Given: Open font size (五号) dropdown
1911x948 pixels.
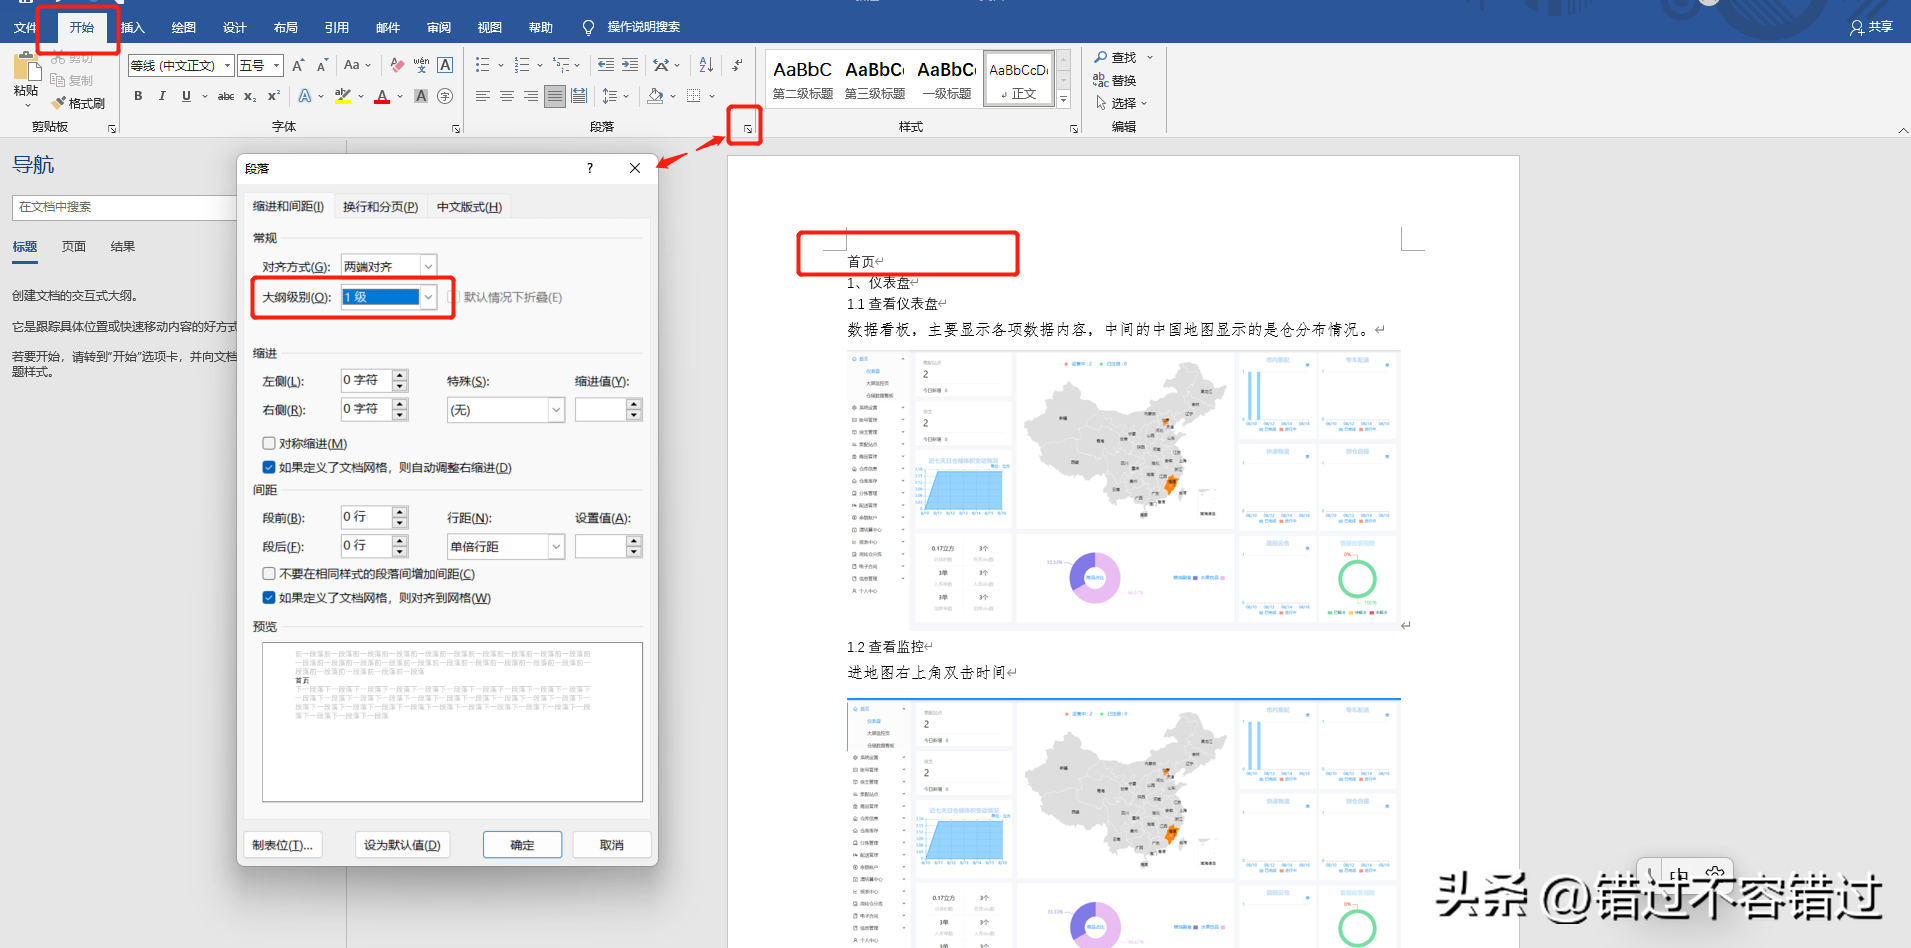Looking at the screenshot, I should click(277, 65).
